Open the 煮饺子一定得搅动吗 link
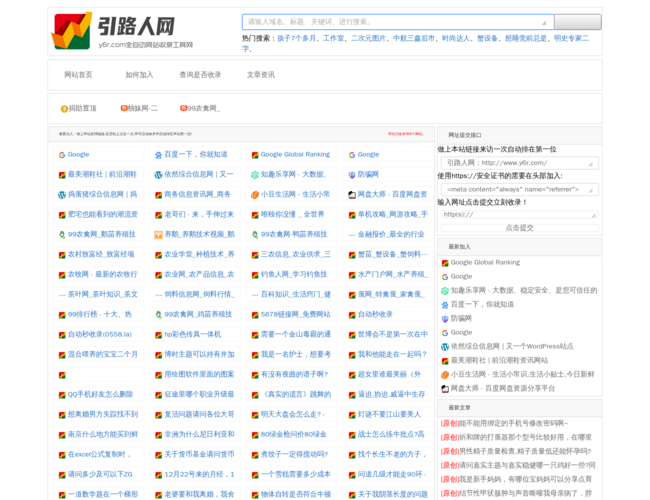Screen dimensions: 650x500 294,454
